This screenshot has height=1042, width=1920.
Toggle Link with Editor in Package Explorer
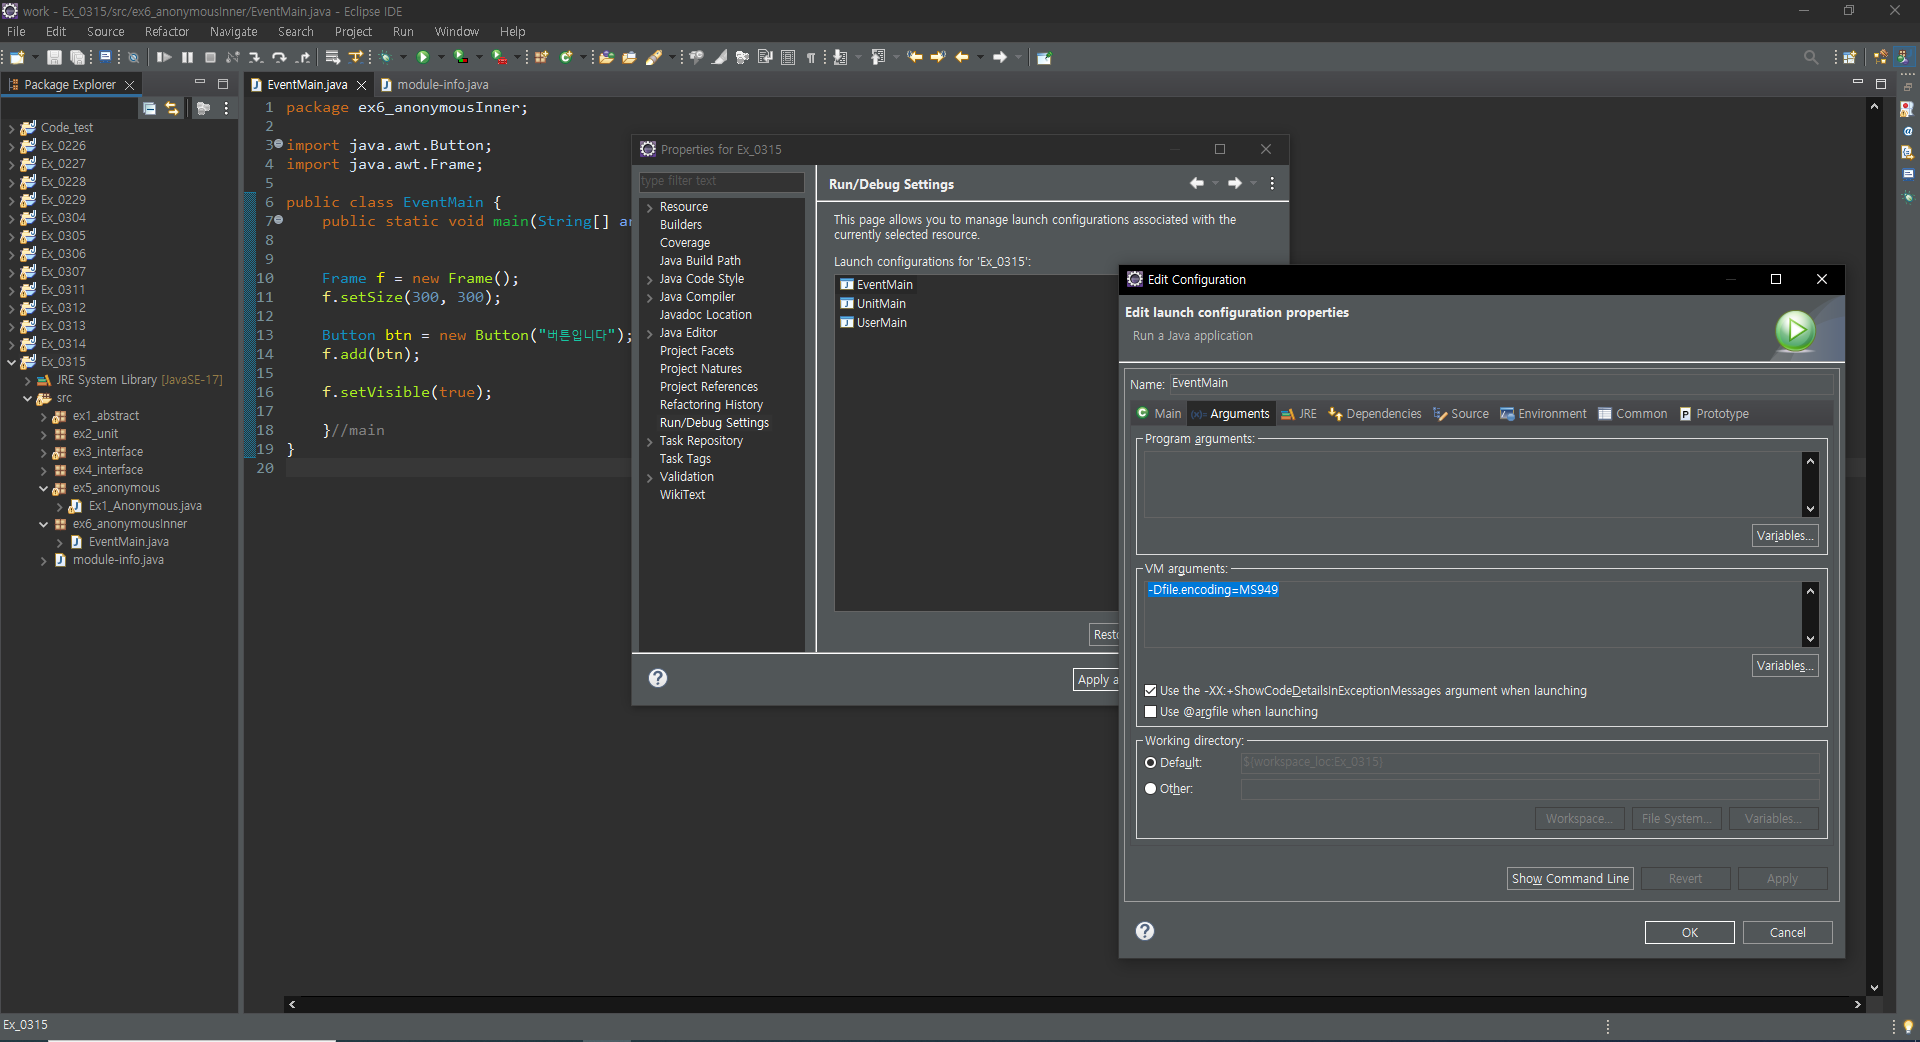[172, 108]
